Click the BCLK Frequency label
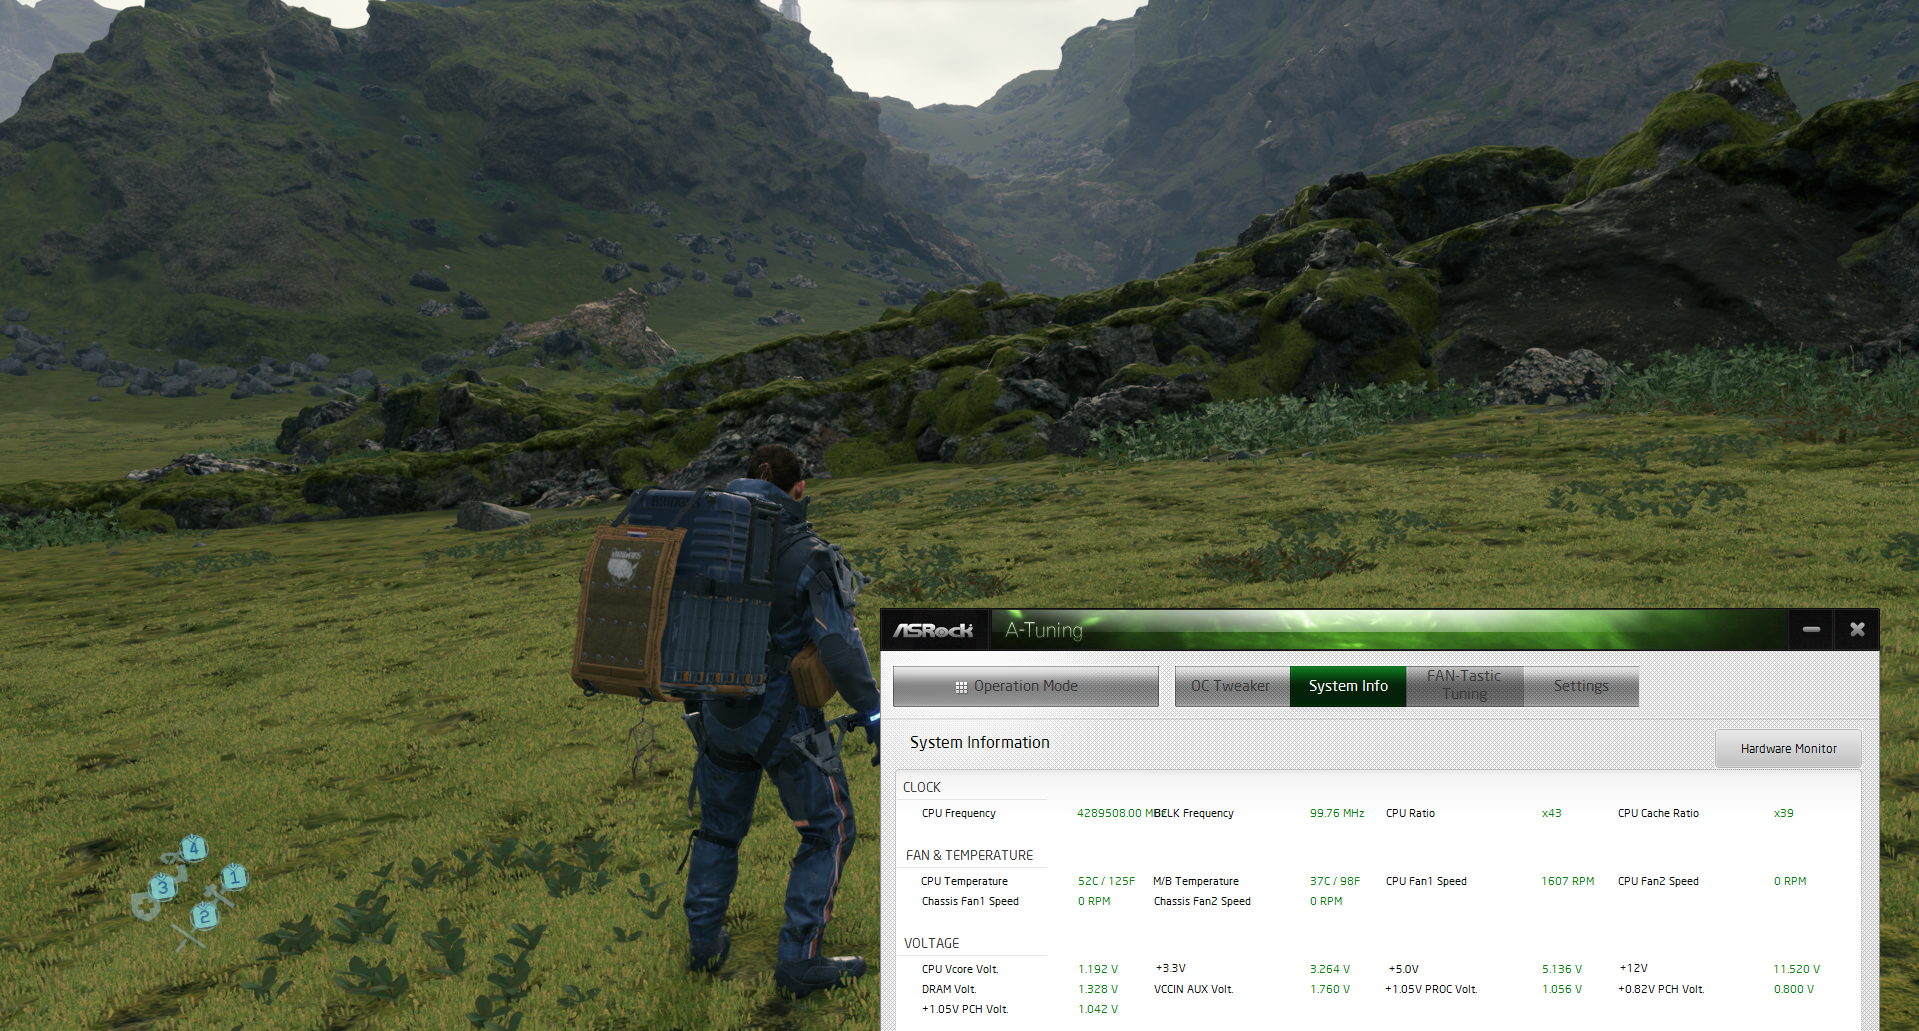The width and height of the screenshot is (1919, 1031). click(x=1194, y=813)
